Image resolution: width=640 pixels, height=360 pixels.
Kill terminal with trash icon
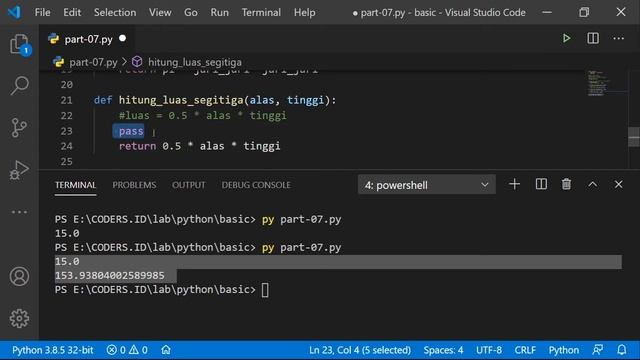(567, 184)
